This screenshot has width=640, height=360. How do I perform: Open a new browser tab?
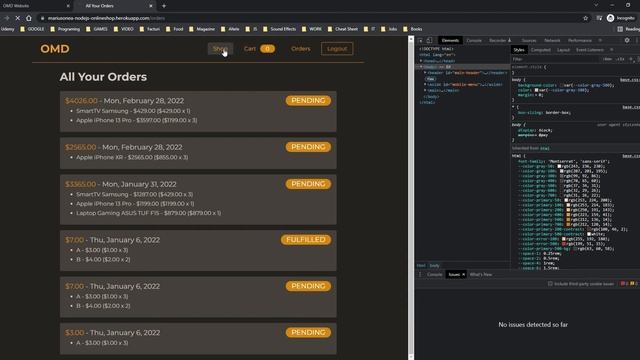164,6
